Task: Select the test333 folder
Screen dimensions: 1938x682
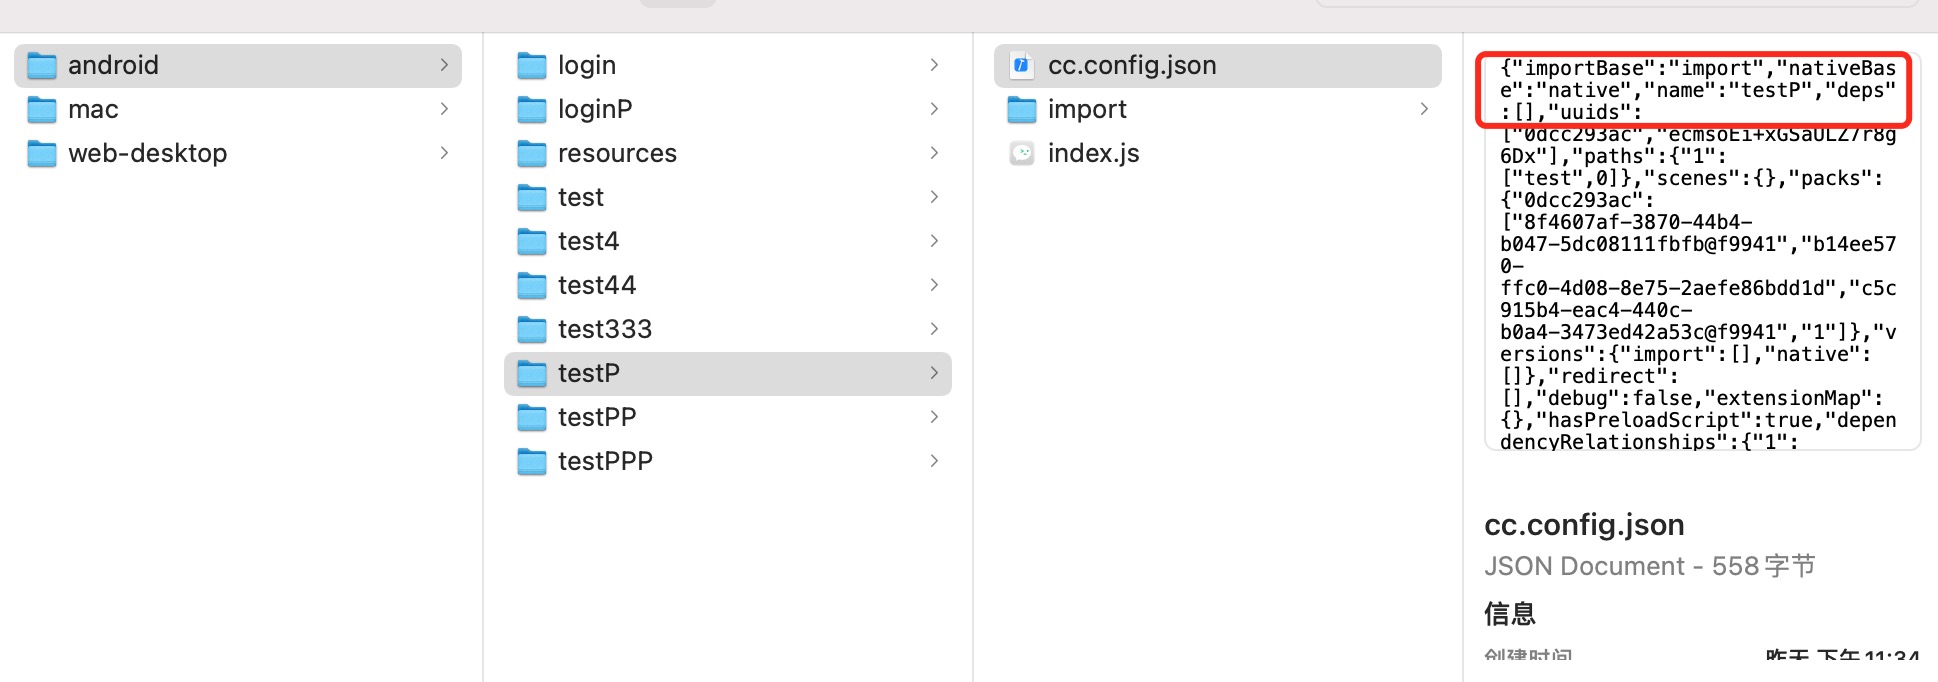Action: [x=604, y=329]
